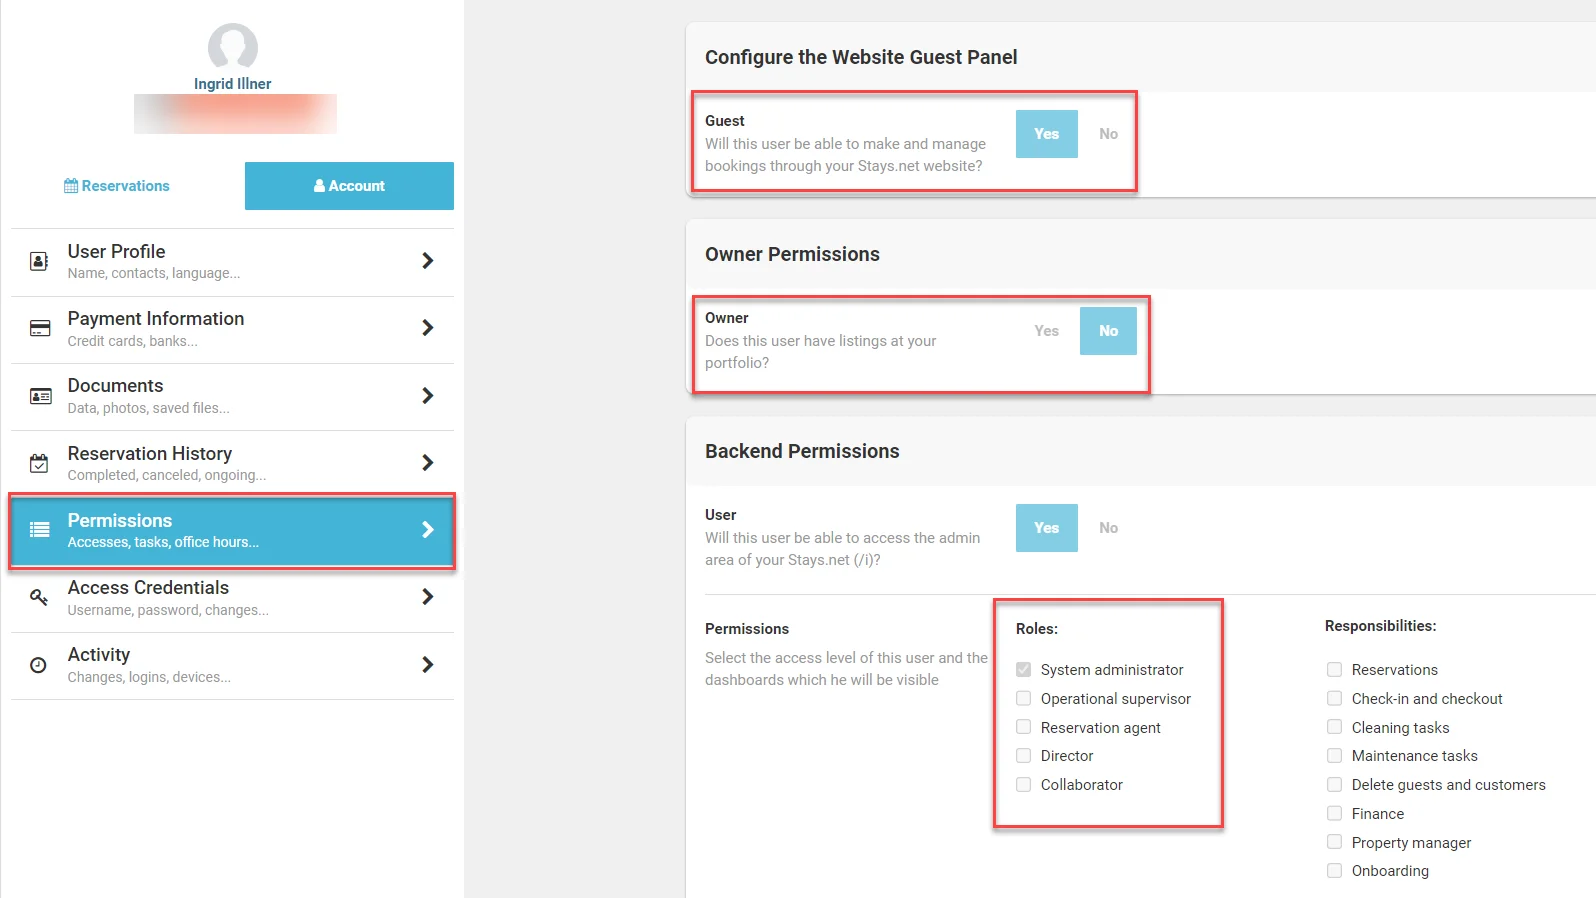Expand the User Profile section arrow

tap(428, 261)
